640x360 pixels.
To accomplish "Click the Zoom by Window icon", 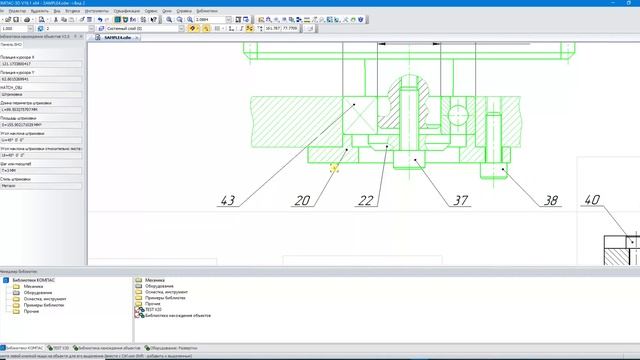I will [180, 20].
